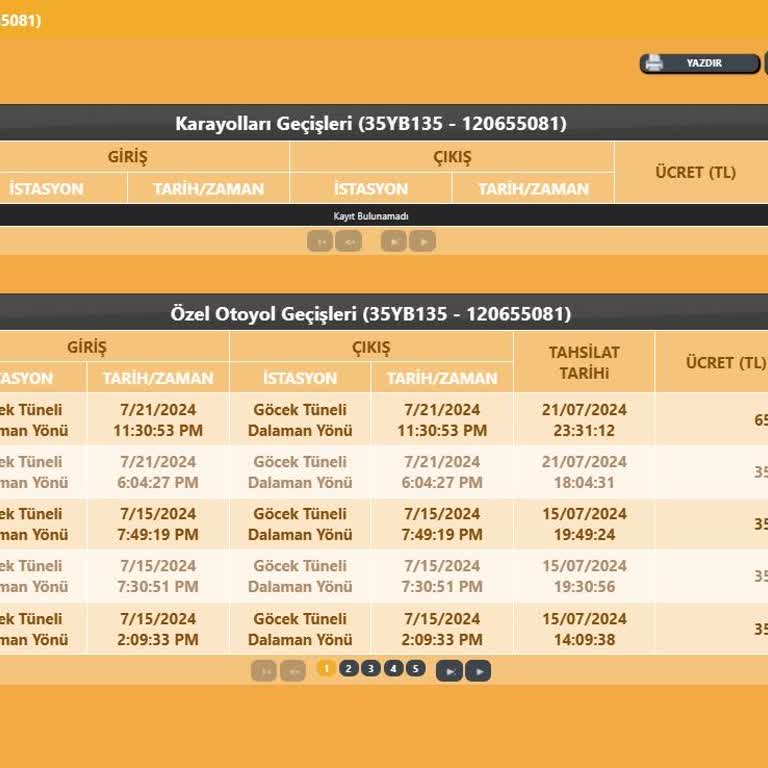Click entry time cell 7/21/2024 11:30:53 PM
Image resolution: width=768 pixels, height=768 pixels.
pos(158,420)
